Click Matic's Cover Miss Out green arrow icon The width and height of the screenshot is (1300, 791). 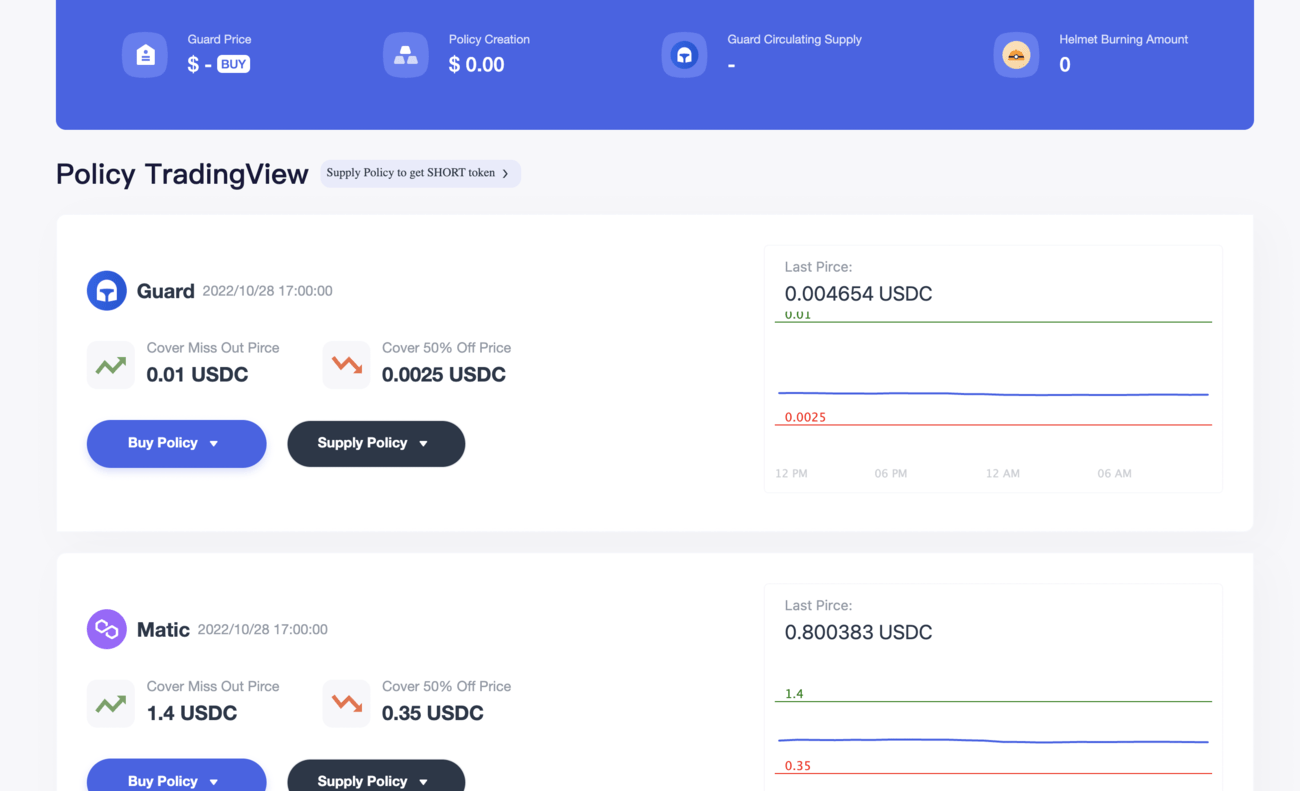click(111, 704)
